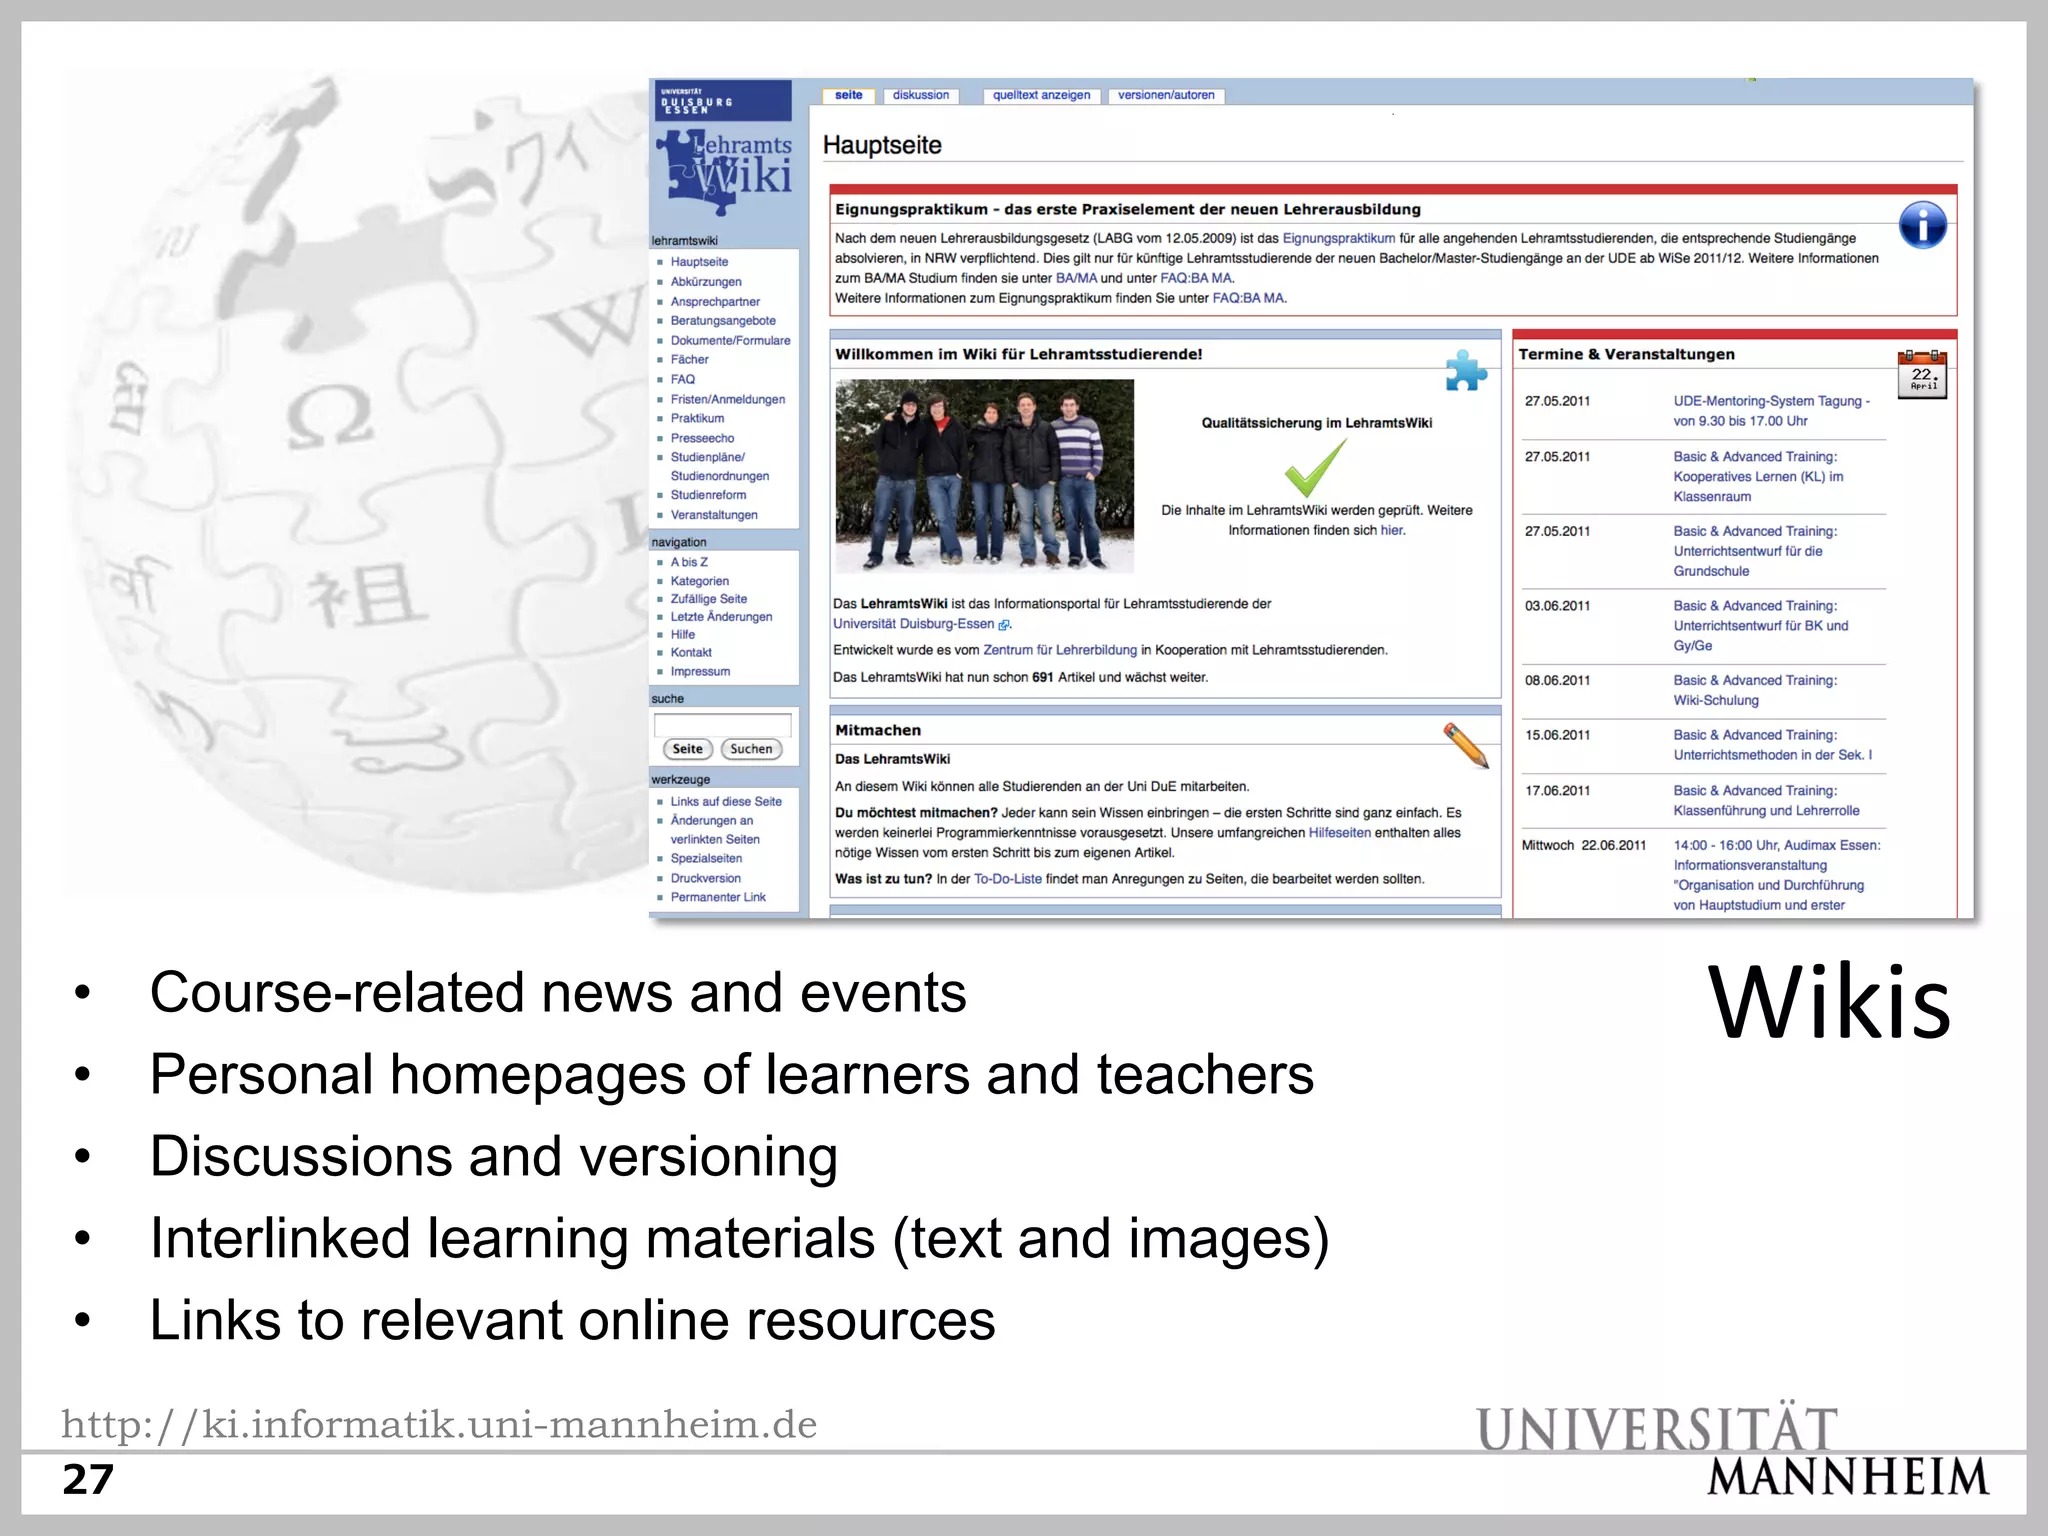The image size is (2048, 1536).
Task: Open the Hilfe navigation link
Action: (x=683, y=635)
